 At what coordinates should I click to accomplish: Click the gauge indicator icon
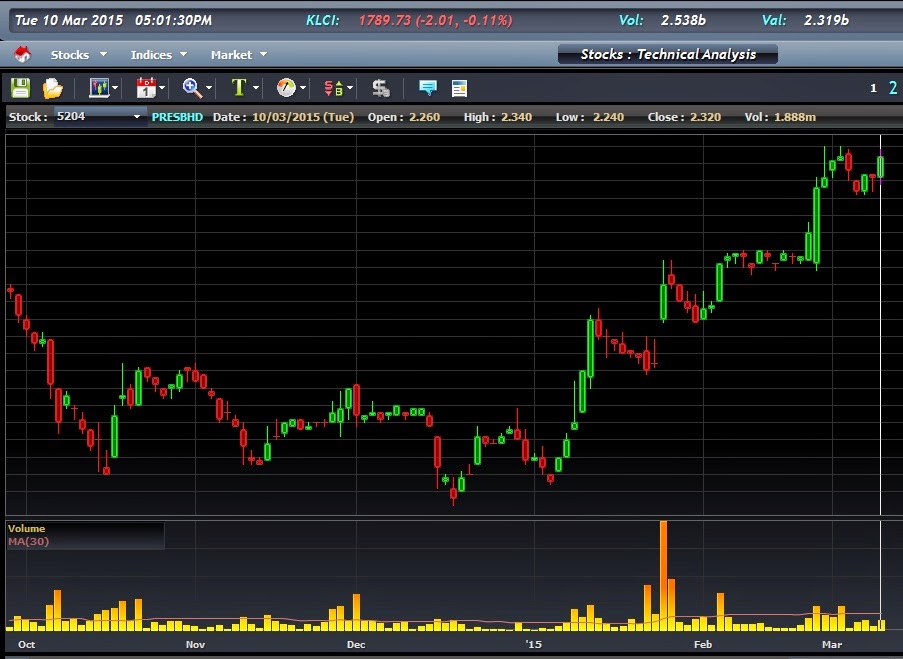286,88
